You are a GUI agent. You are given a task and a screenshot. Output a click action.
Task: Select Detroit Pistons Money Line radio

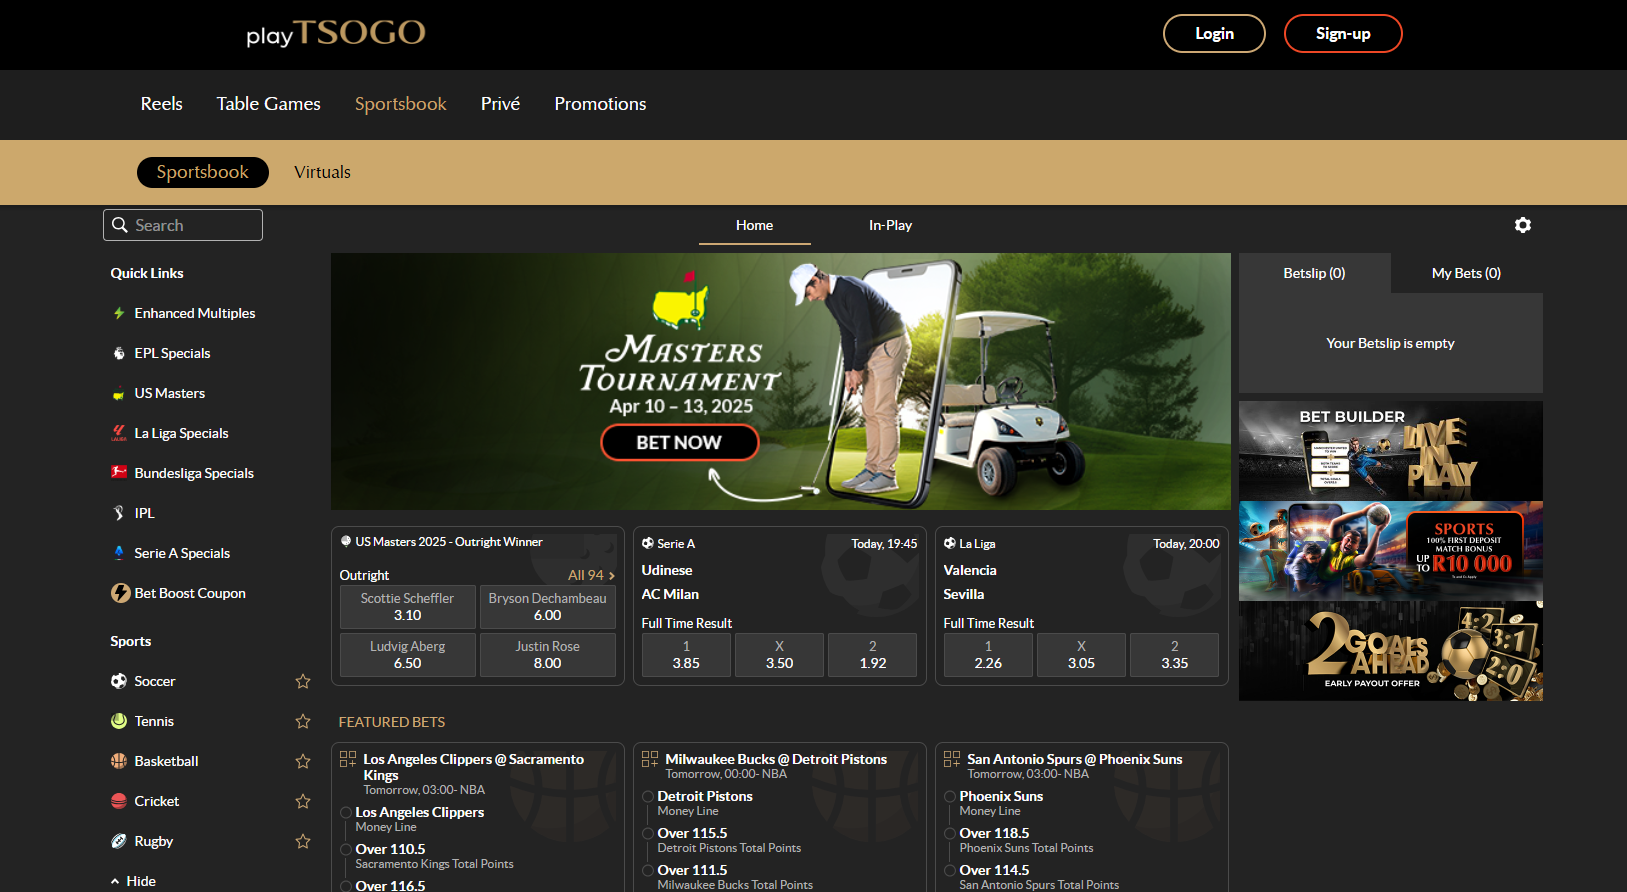pos(648,796)
